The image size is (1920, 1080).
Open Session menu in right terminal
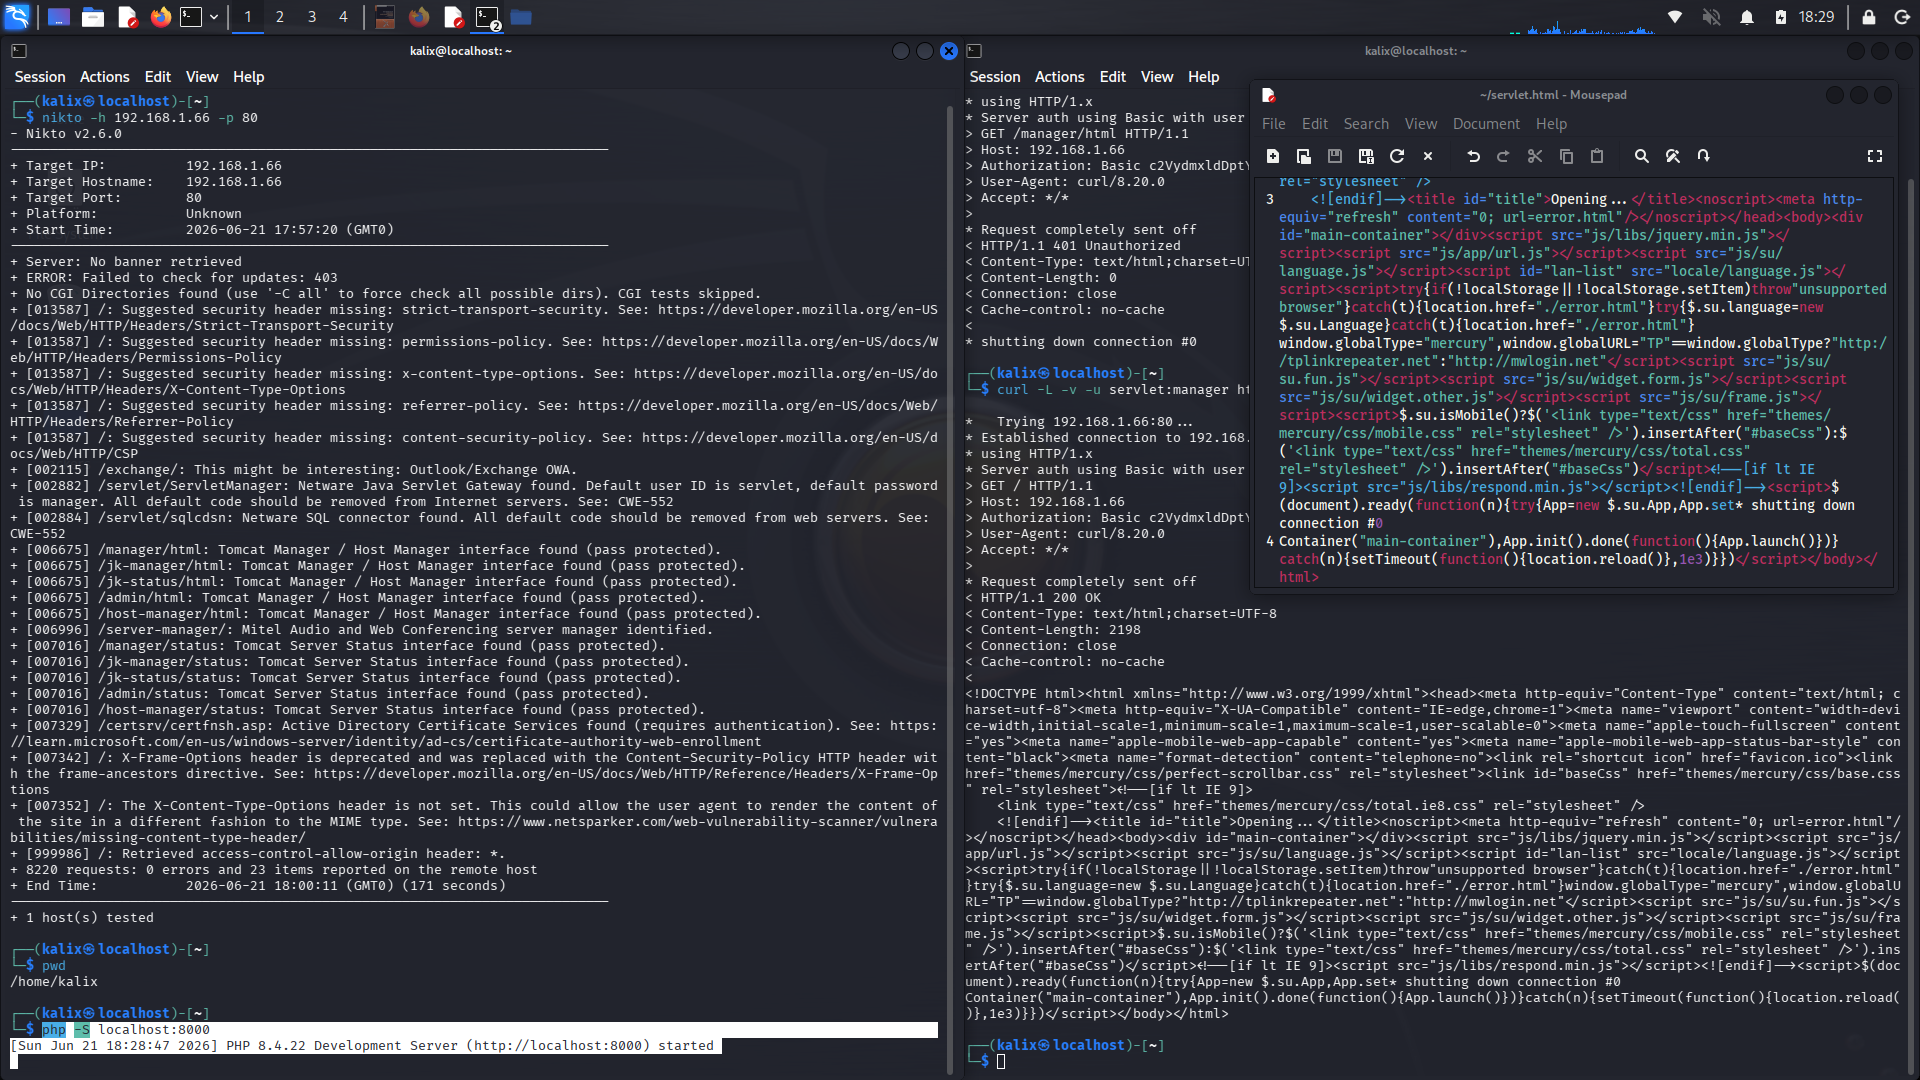pyautogui.click(x=995, y=77)
